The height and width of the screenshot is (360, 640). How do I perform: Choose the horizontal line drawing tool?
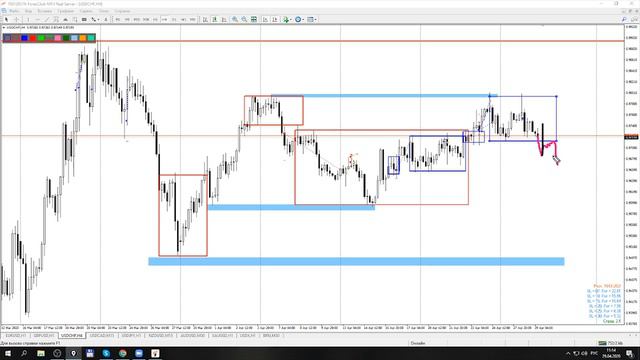coord(37,19)
